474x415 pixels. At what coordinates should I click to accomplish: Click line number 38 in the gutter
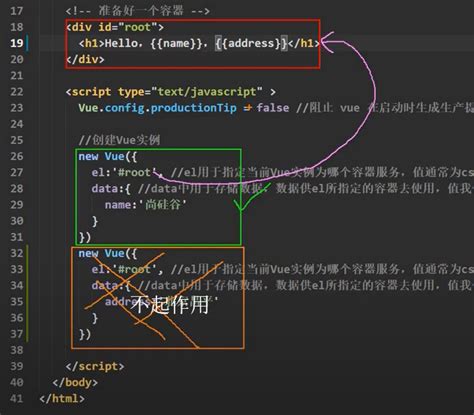[x=17, y=350]
